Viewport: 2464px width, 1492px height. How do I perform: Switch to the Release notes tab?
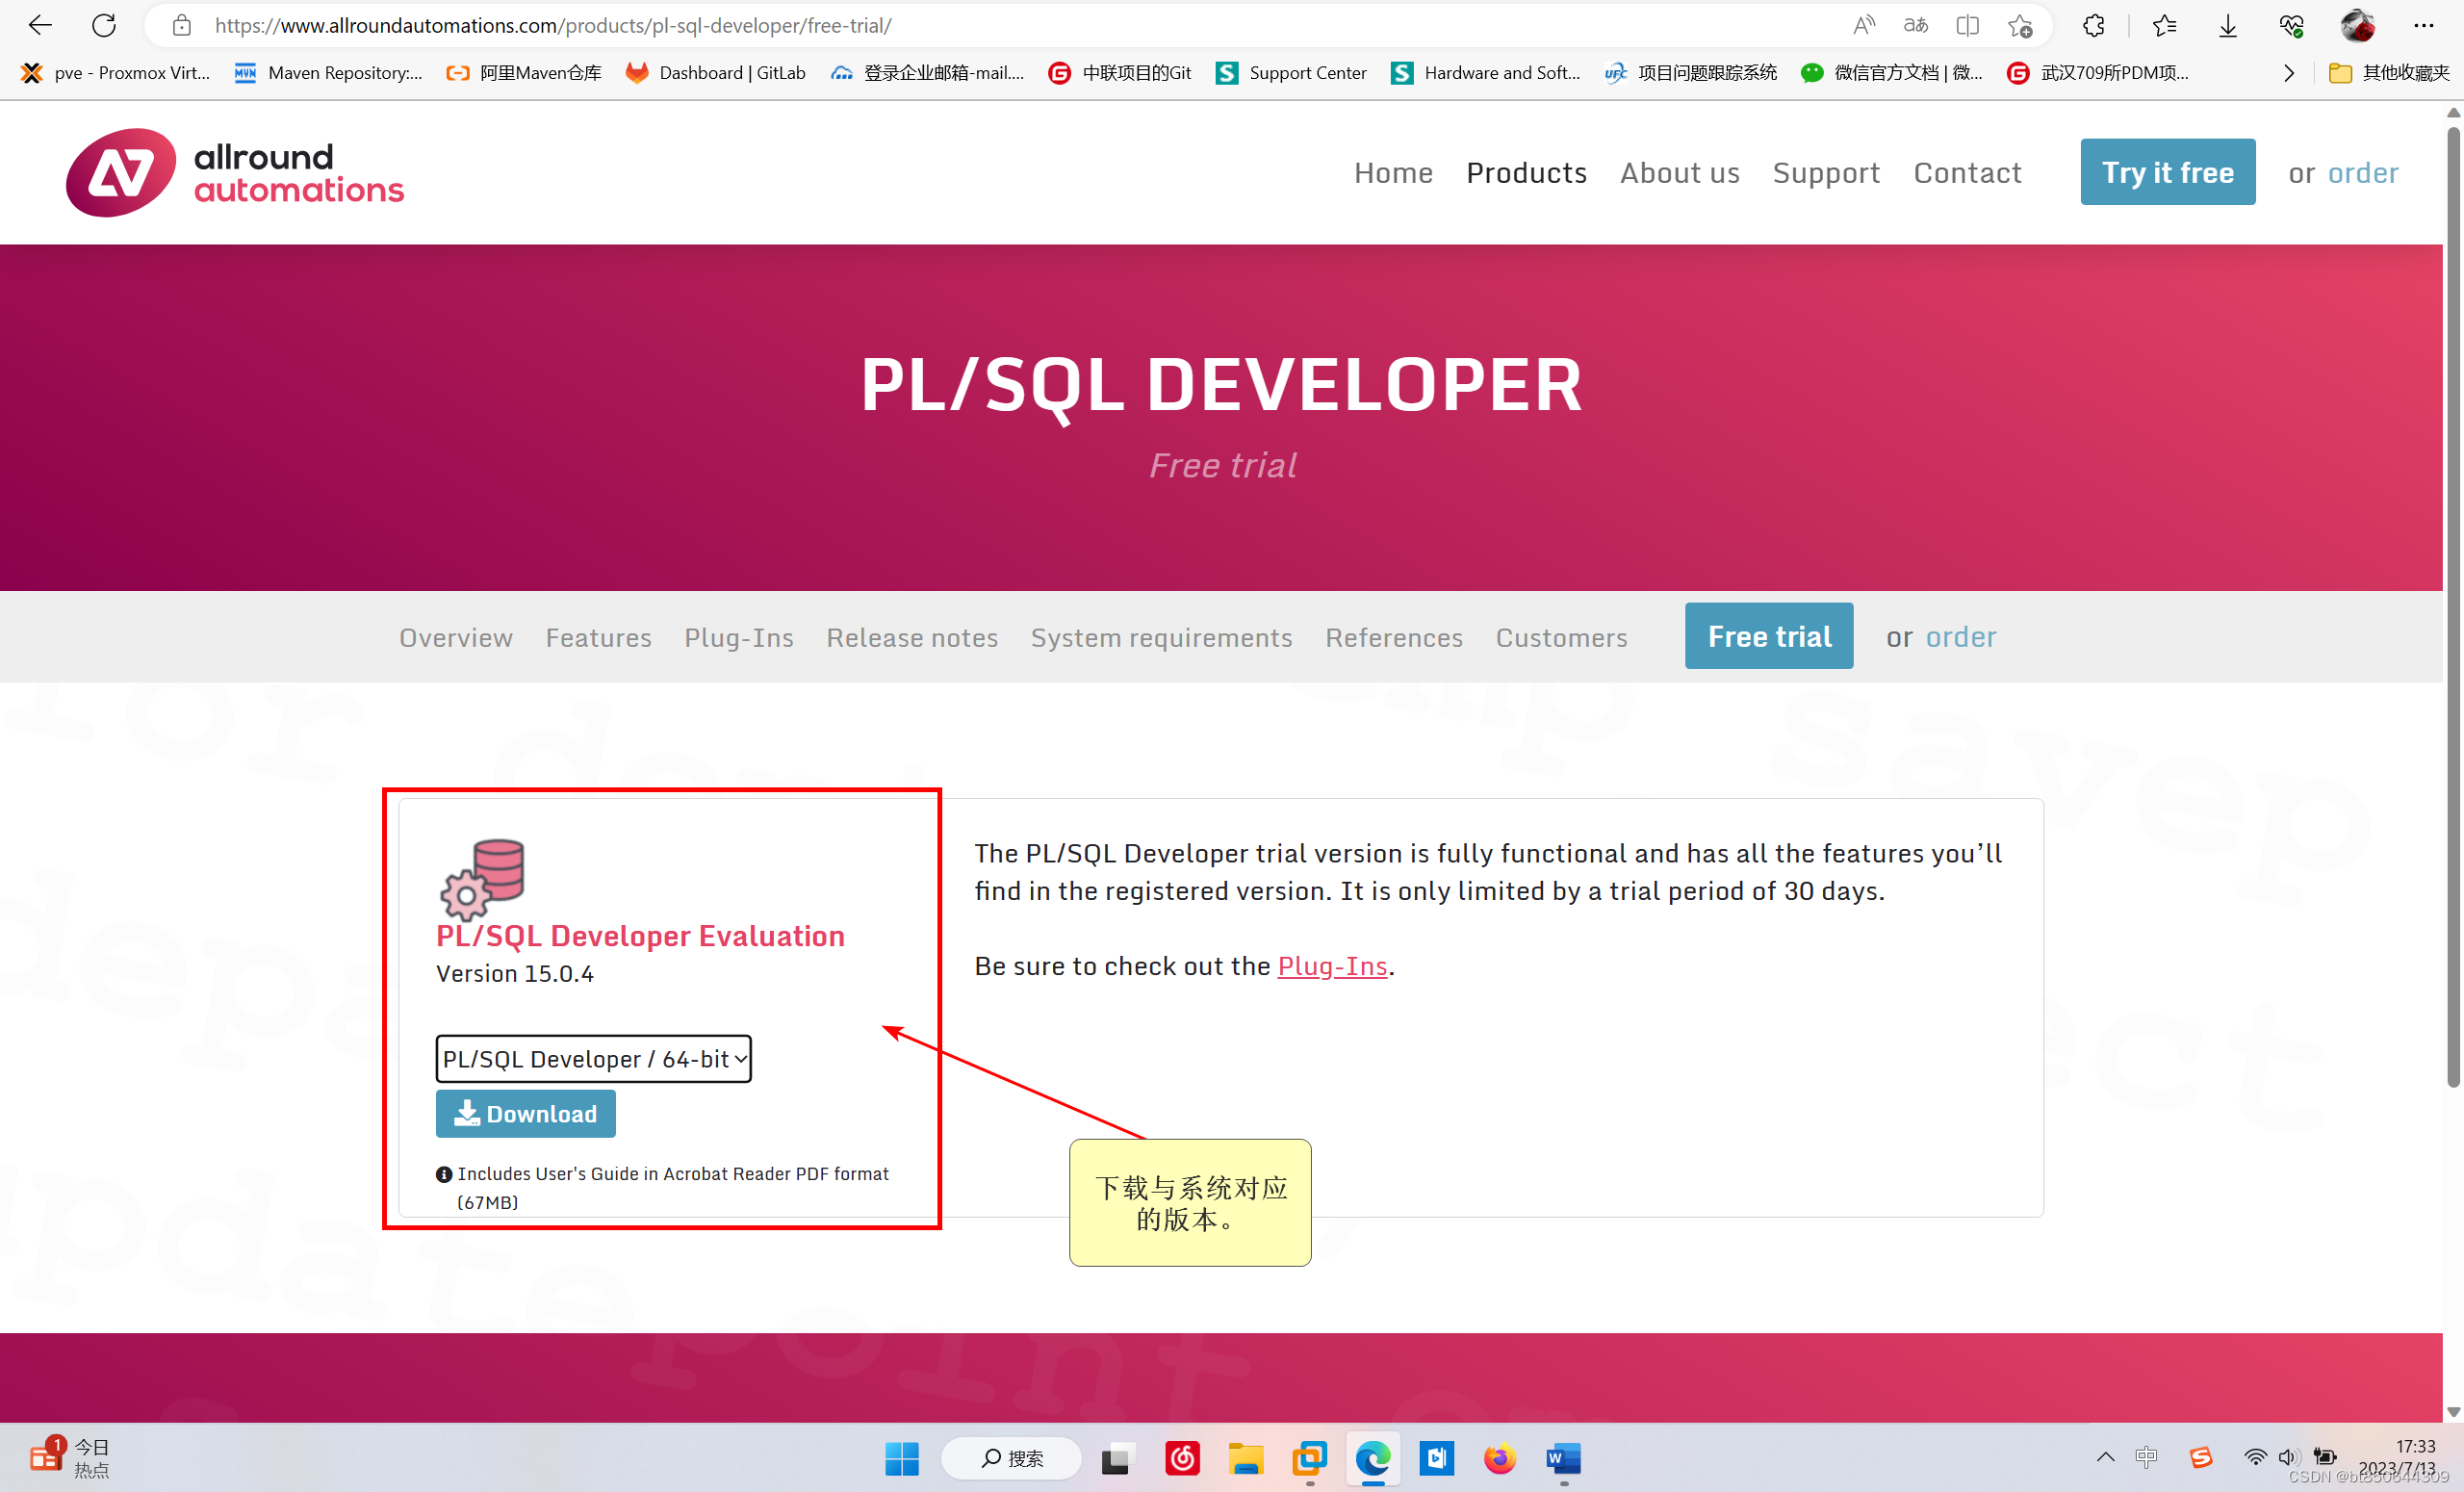pyautogui.click(x=911, y=637)
